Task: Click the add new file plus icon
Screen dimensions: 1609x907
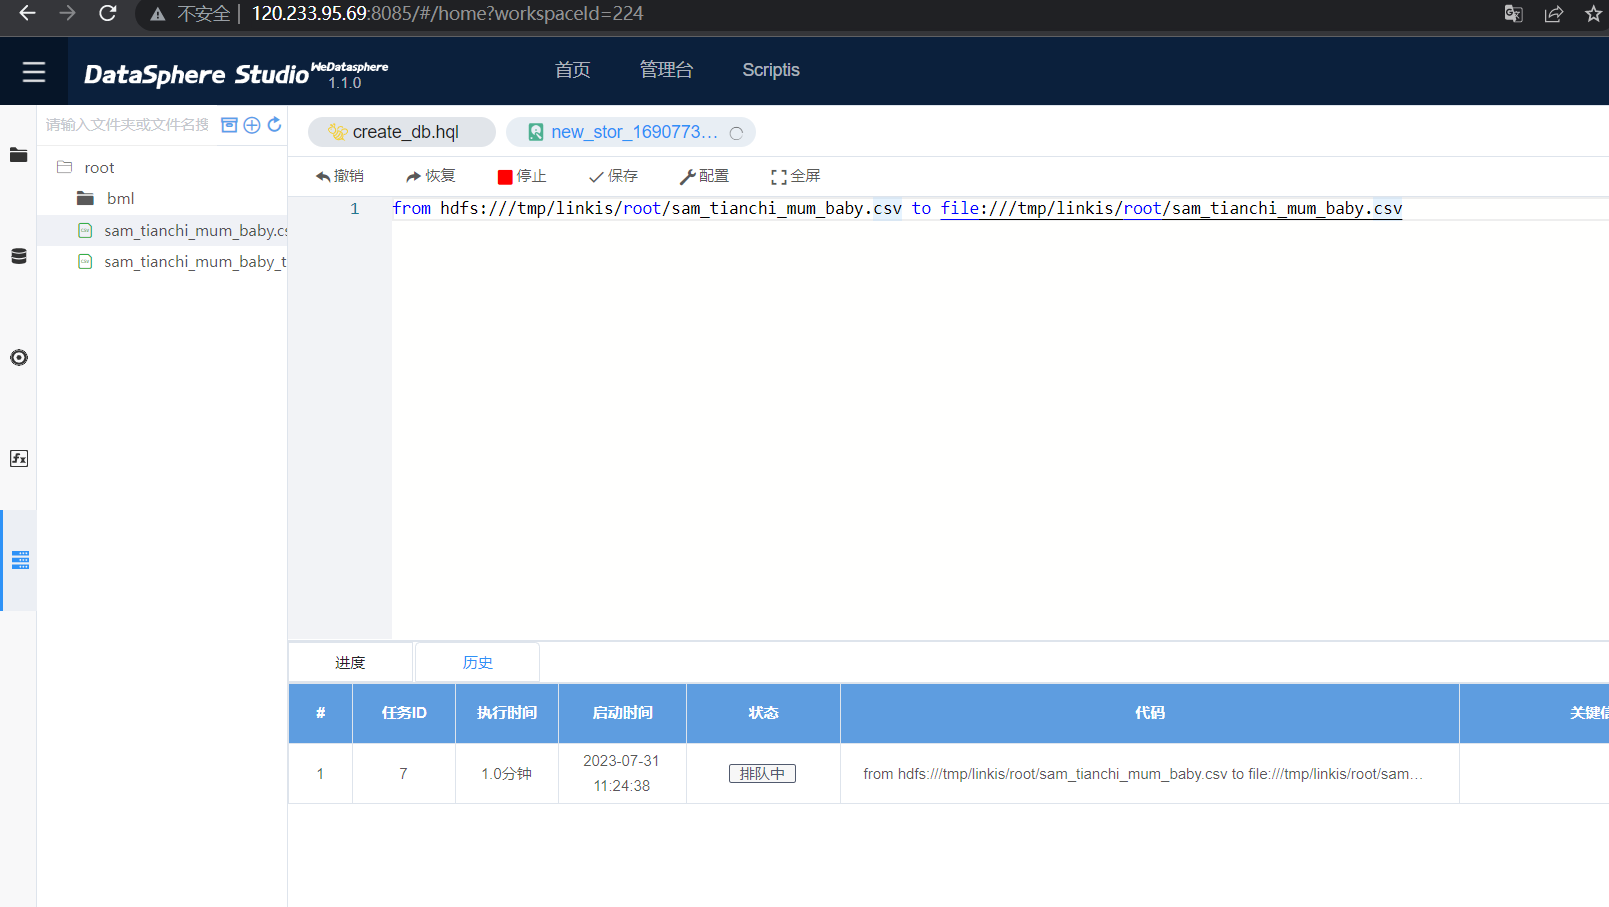Action: click(x=252, y=125)
